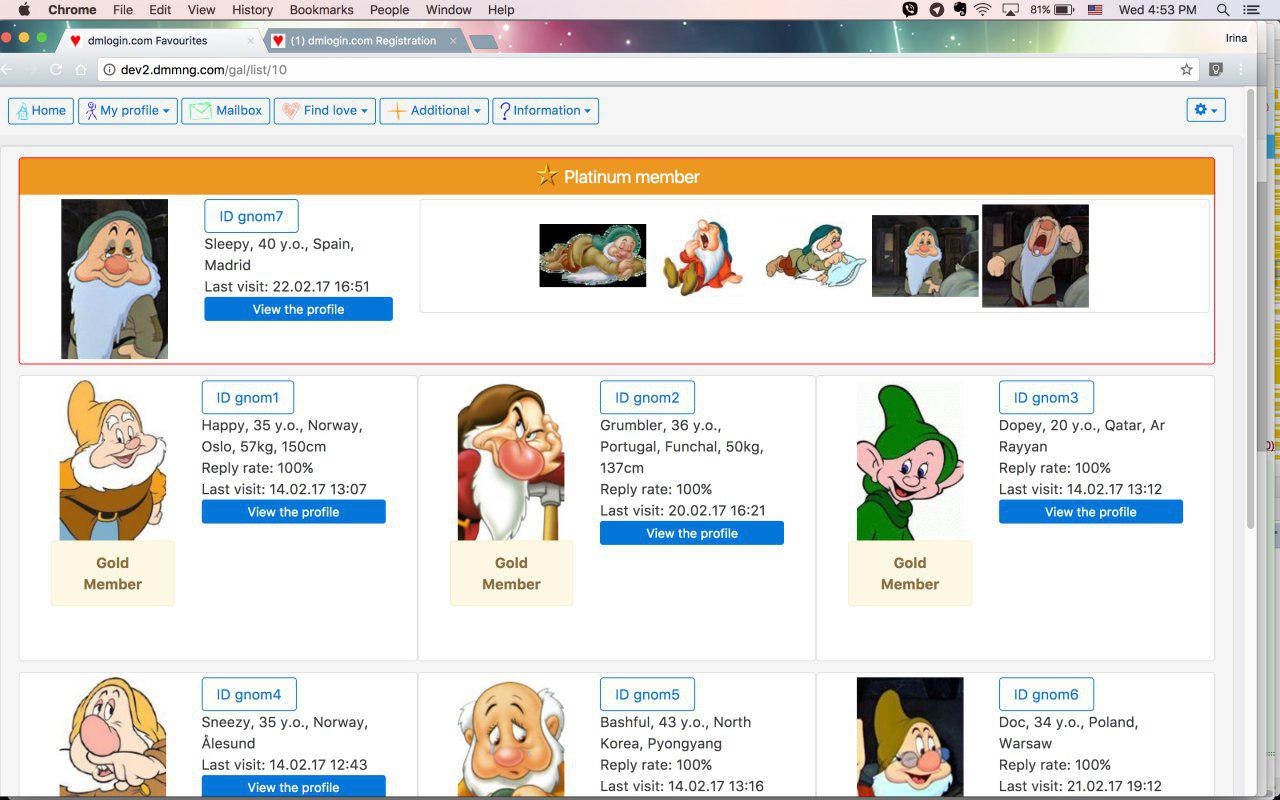Click the Chrome three-dot menu icon
This screenshot has width=1280, height=800.
click(1242, 70)
